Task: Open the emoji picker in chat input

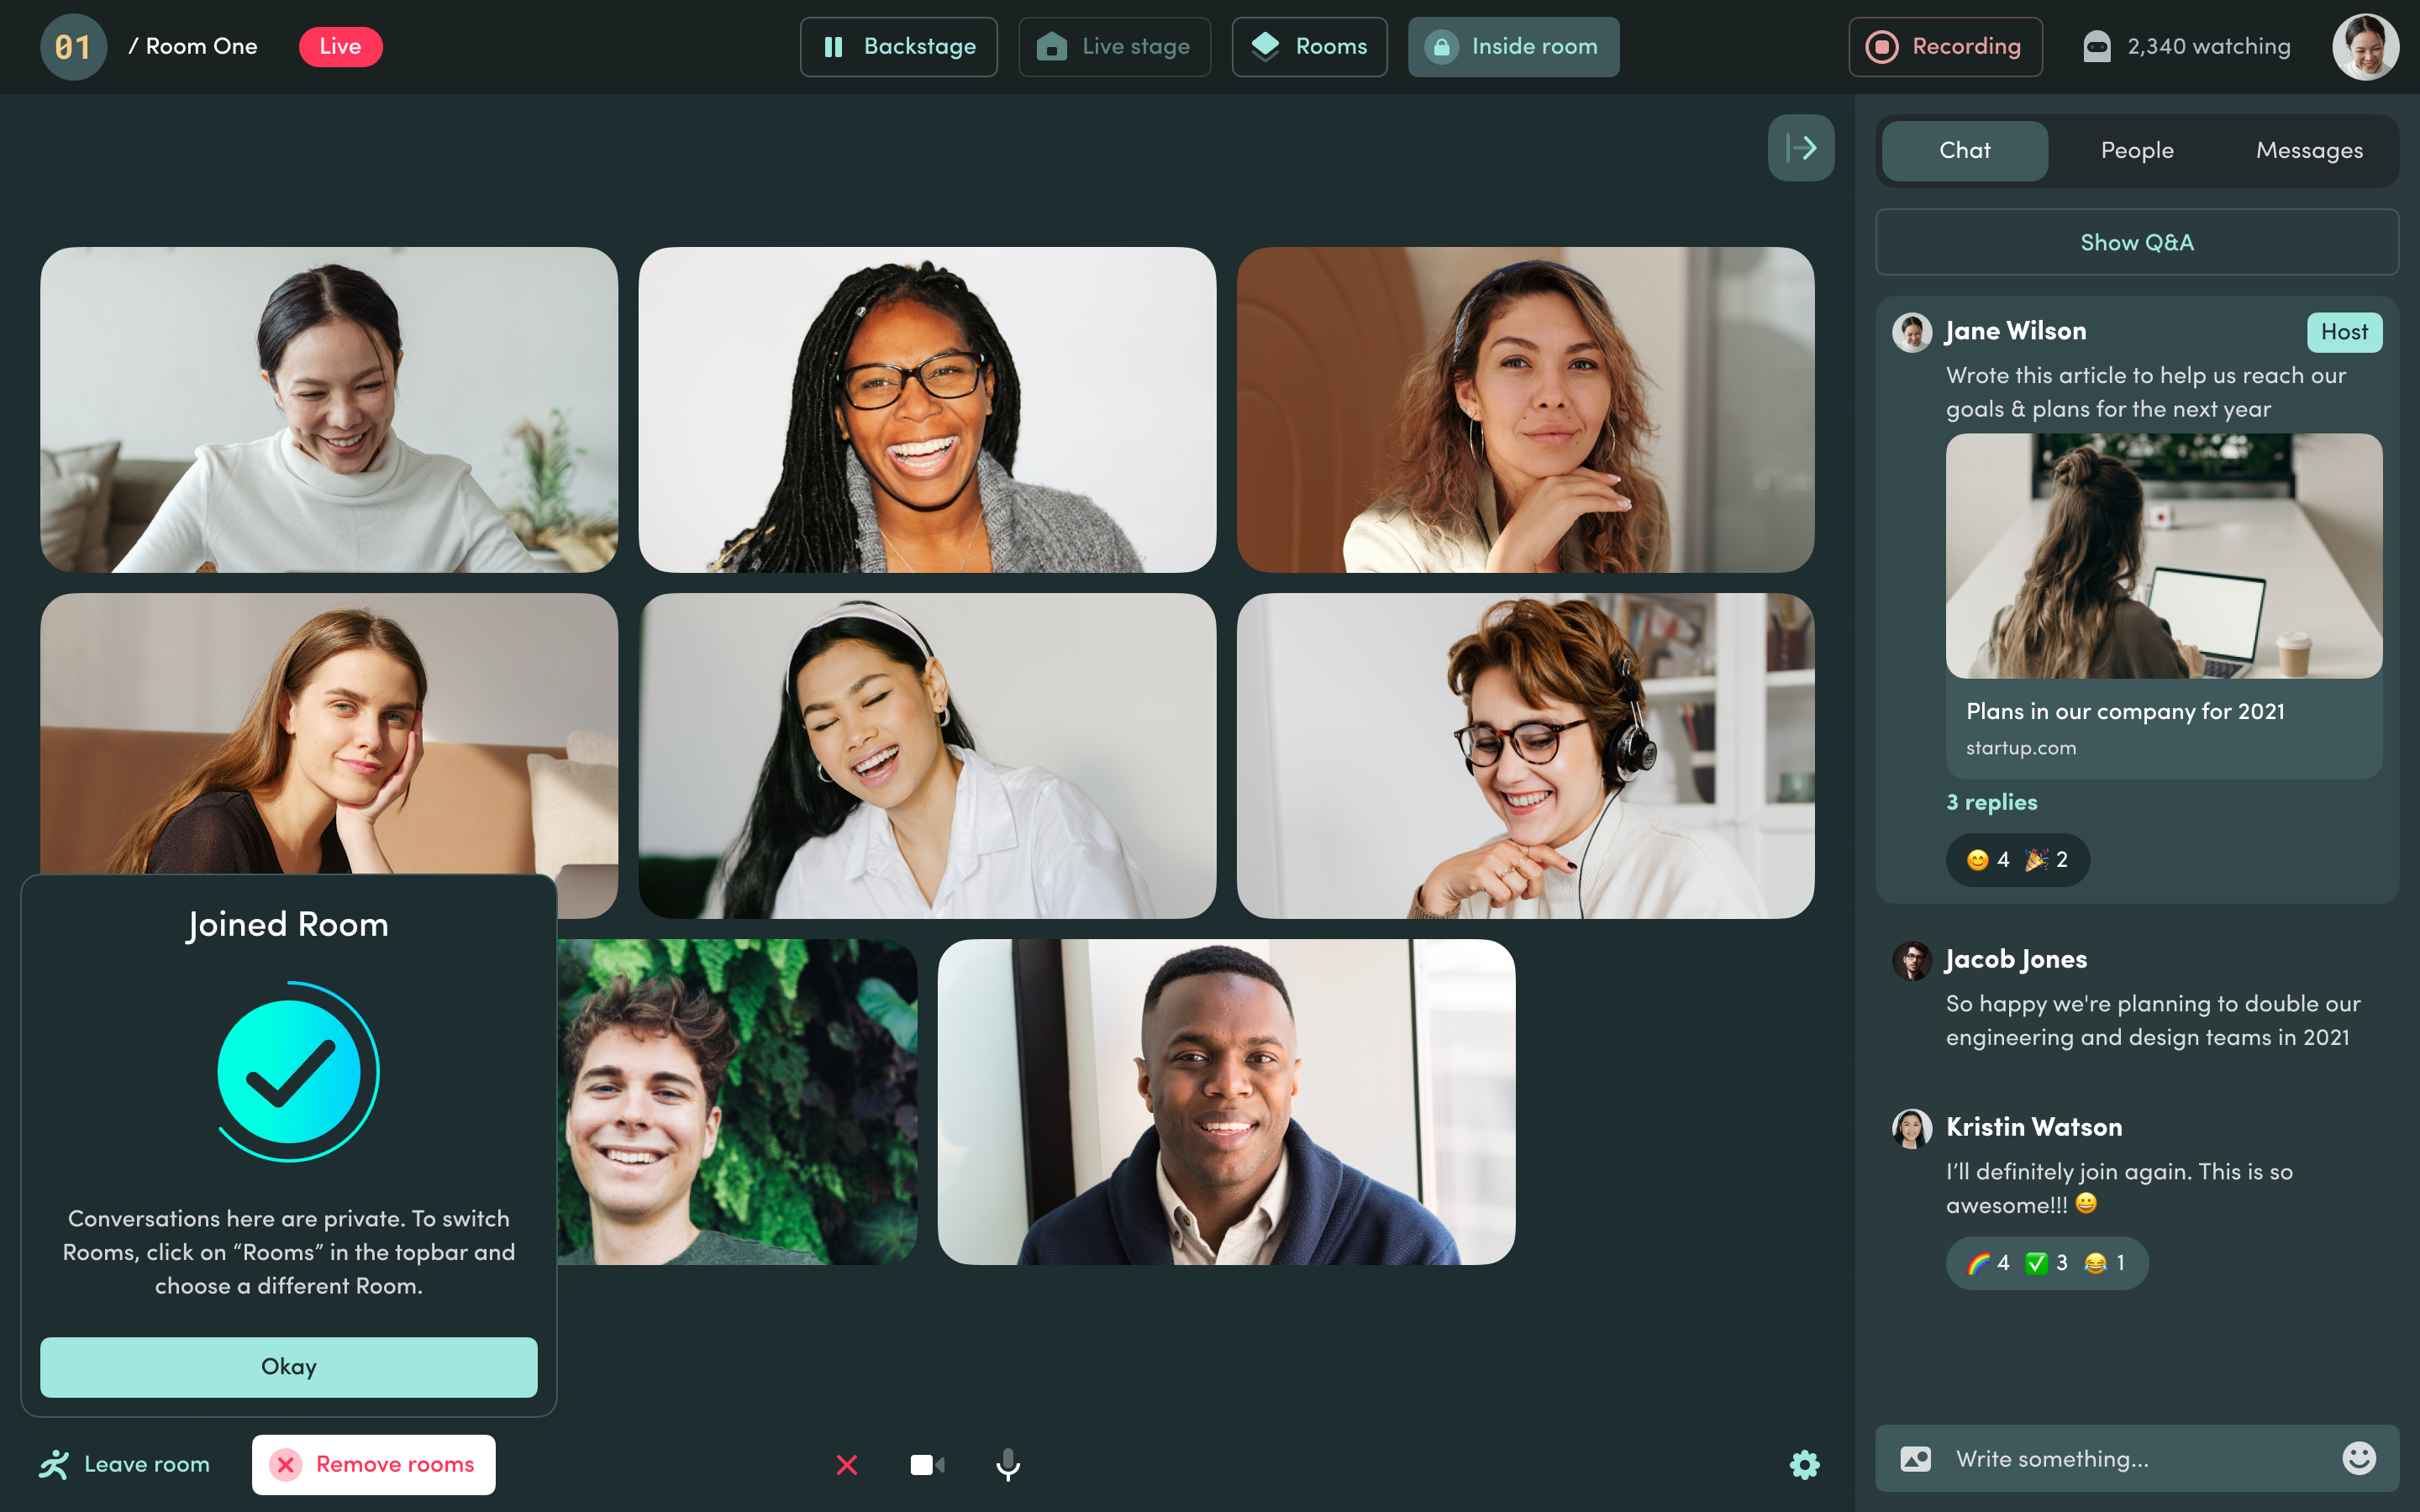Action: coord(2358,1458)
